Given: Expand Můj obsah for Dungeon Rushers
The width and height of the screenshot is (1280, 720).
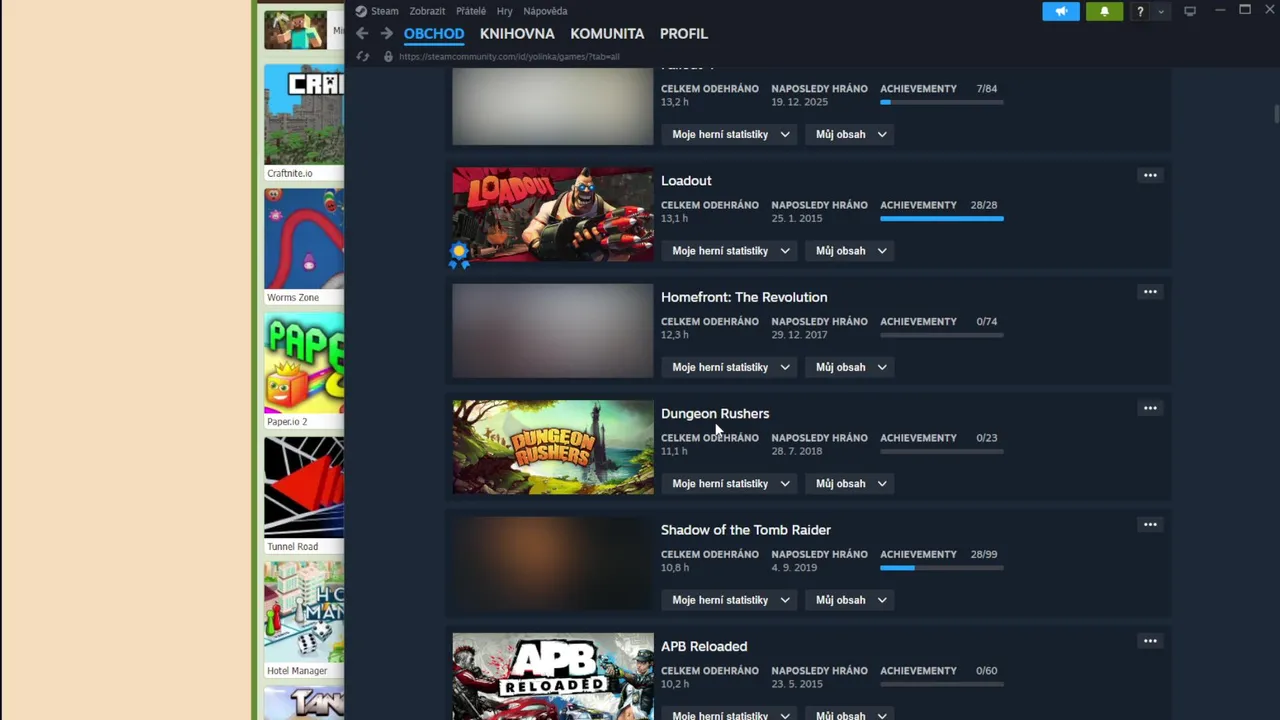Looking at the screenshot, I should click(850, 484).
